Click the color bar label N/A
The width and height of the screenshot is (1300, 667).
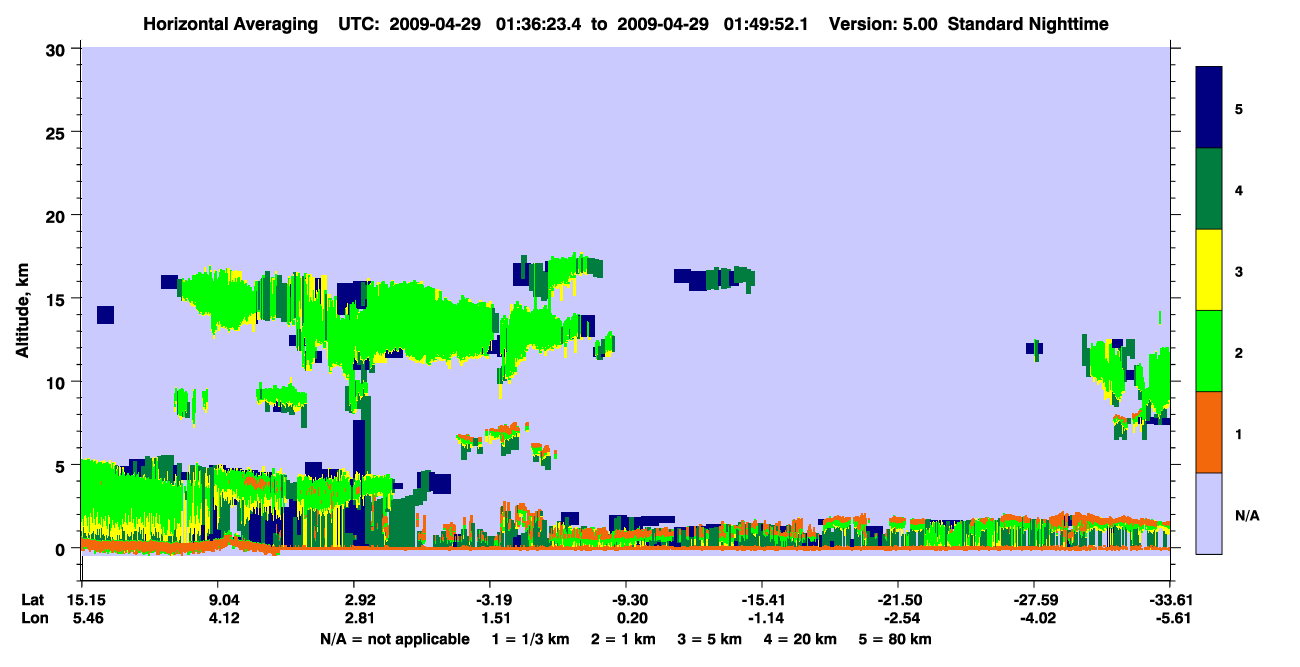coord(1247,516)
